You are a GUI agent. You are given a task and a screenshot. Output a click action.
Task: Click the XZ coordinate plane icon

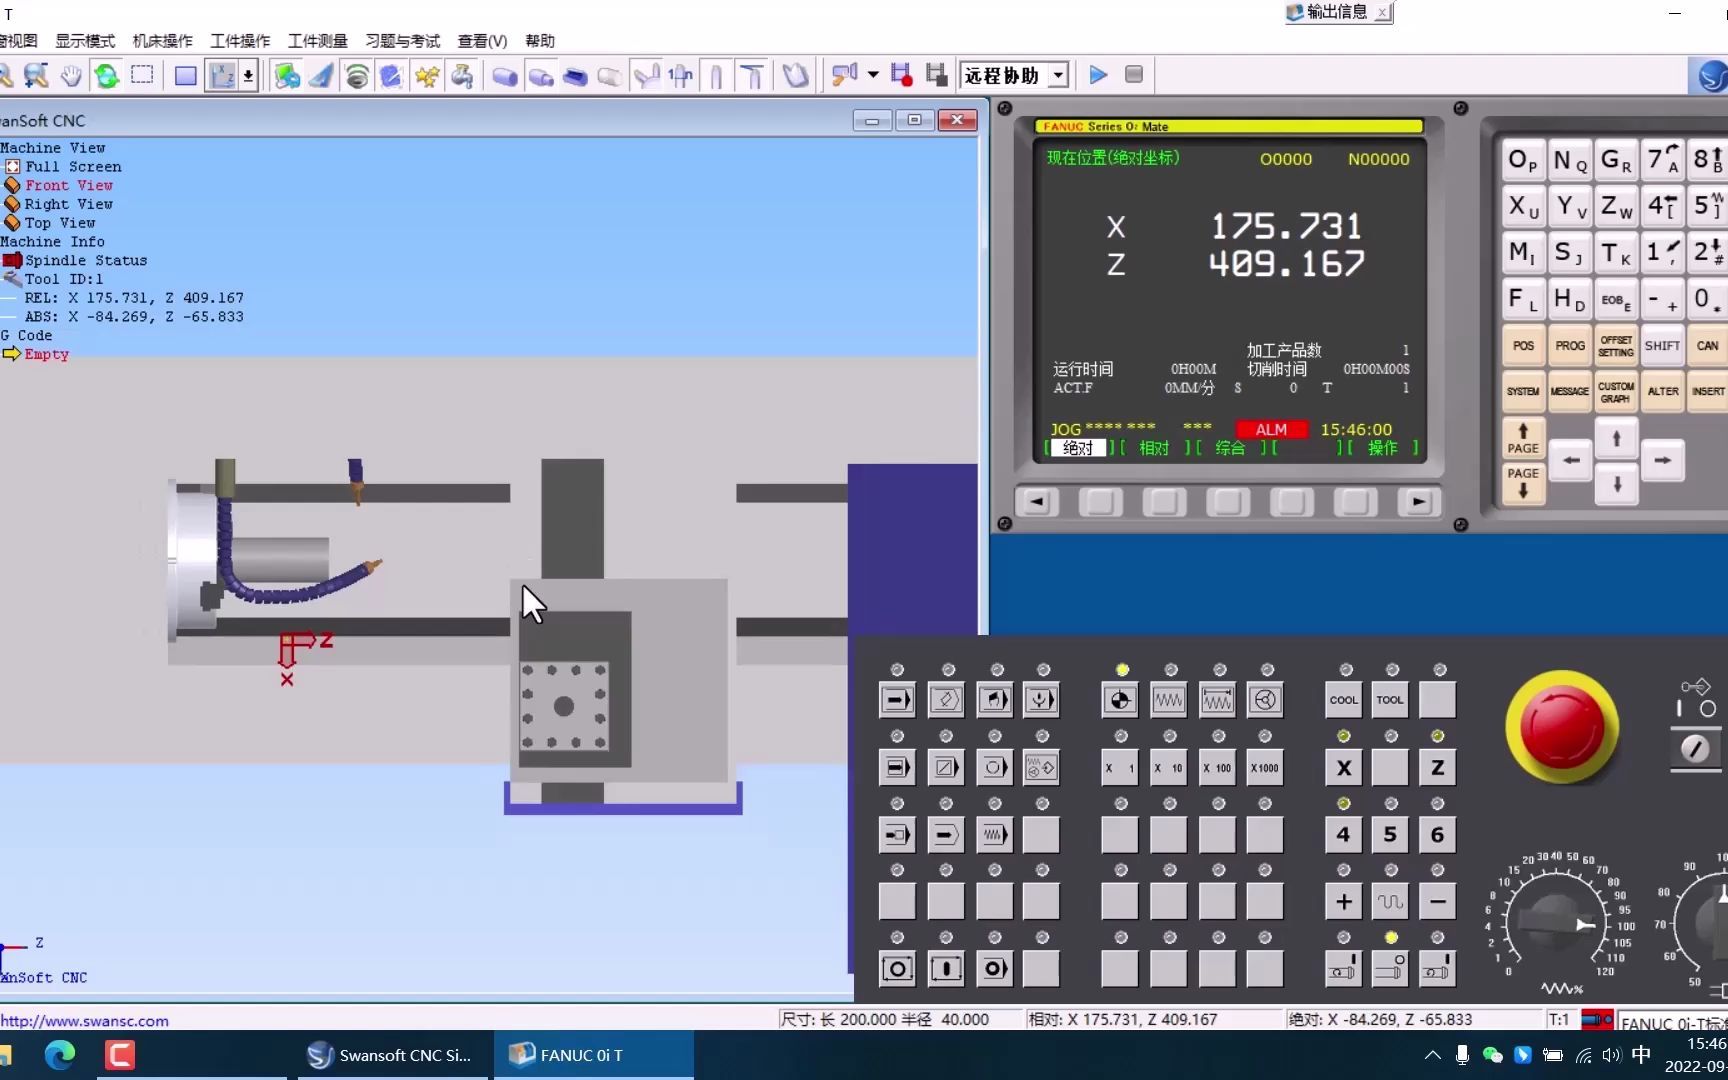point(222,75)
